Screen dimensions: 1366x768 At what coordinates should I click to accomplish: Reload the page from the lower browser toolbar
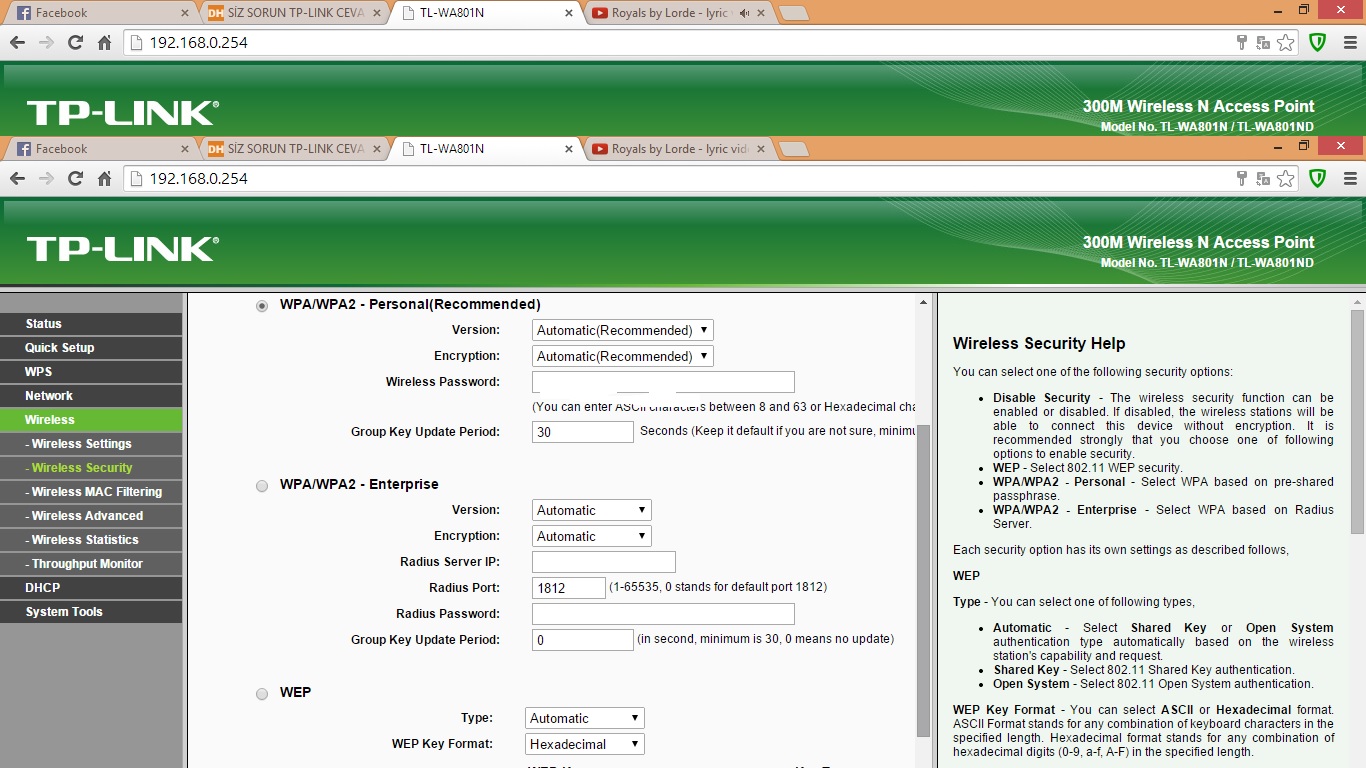pyautogui.click(x=75, y=179)
